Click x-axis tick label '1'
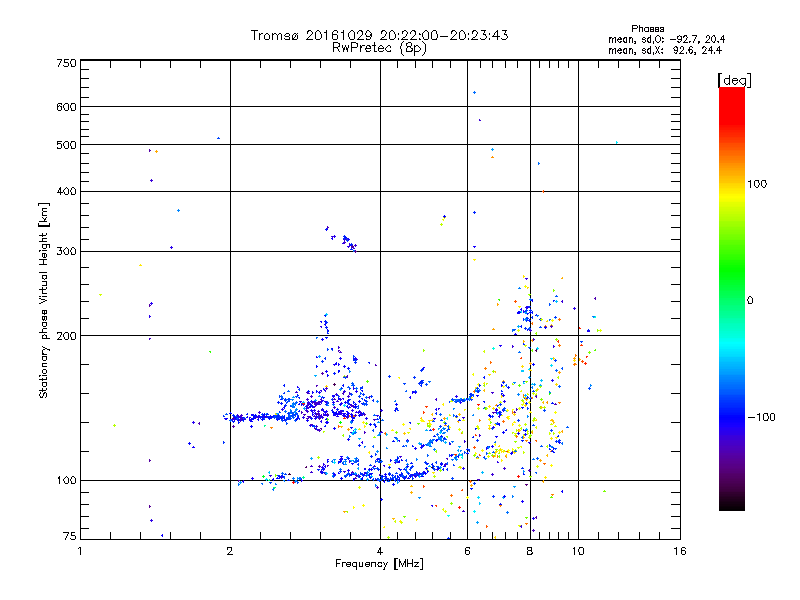Screen dimensions: 800x600 (80, 551)
